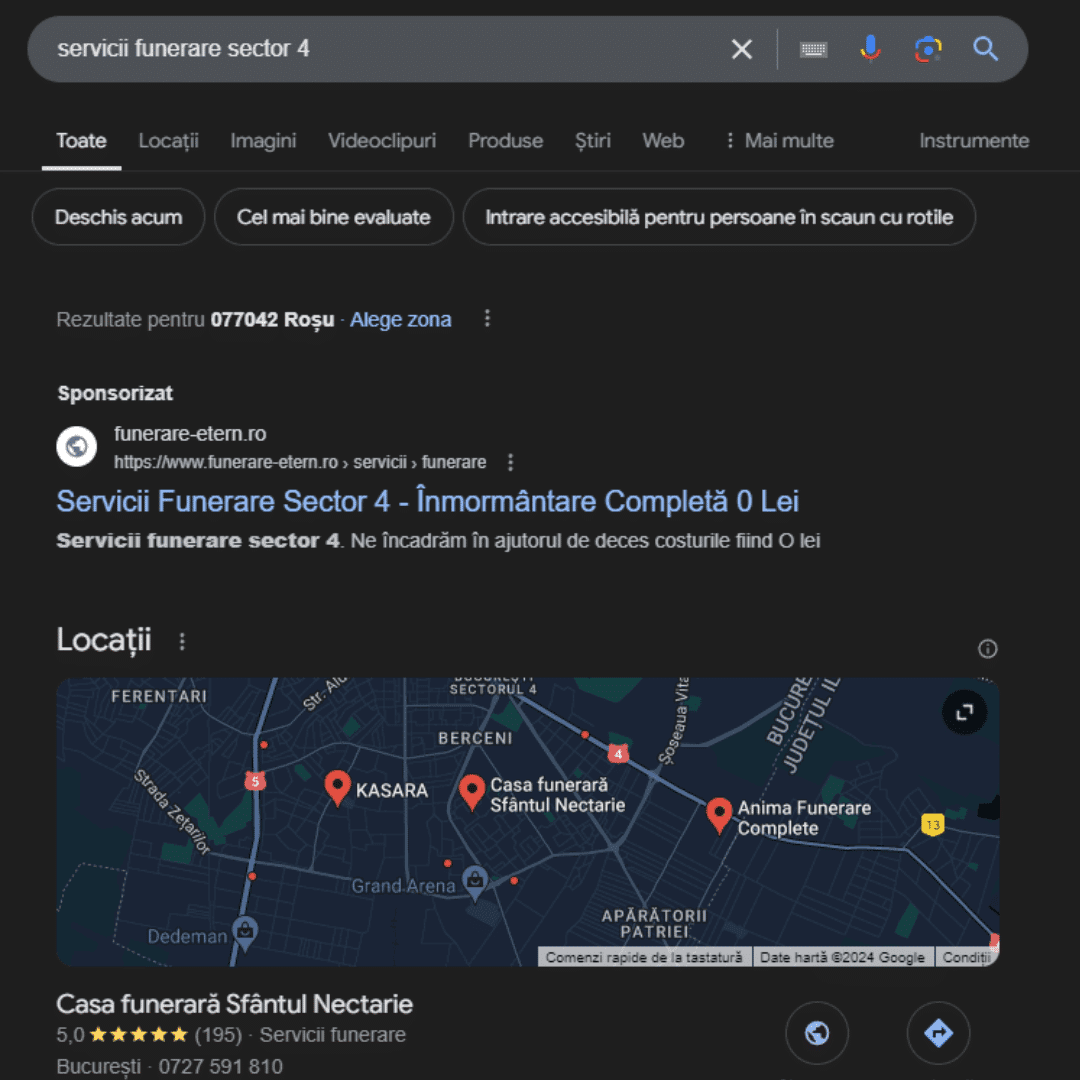Open the sponsored result's three-dot menu
The width and height of the screenshot is (1080, 1080).
[511, 462]
